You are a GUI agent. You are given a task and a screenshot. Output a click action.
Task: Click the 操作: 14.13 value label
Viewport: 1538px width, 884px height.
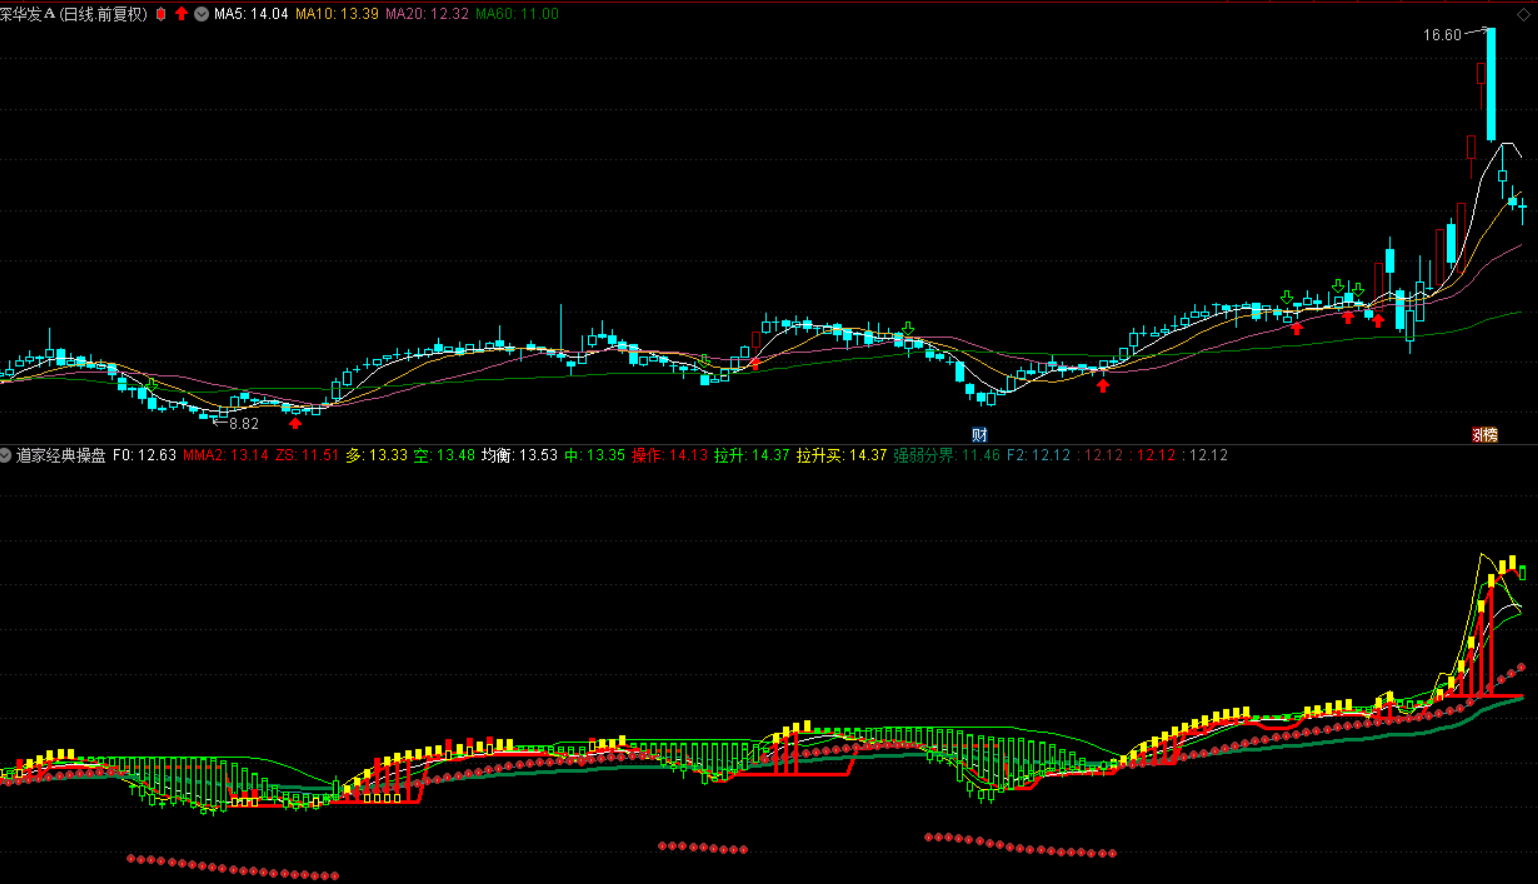click(x=670, y=455)
